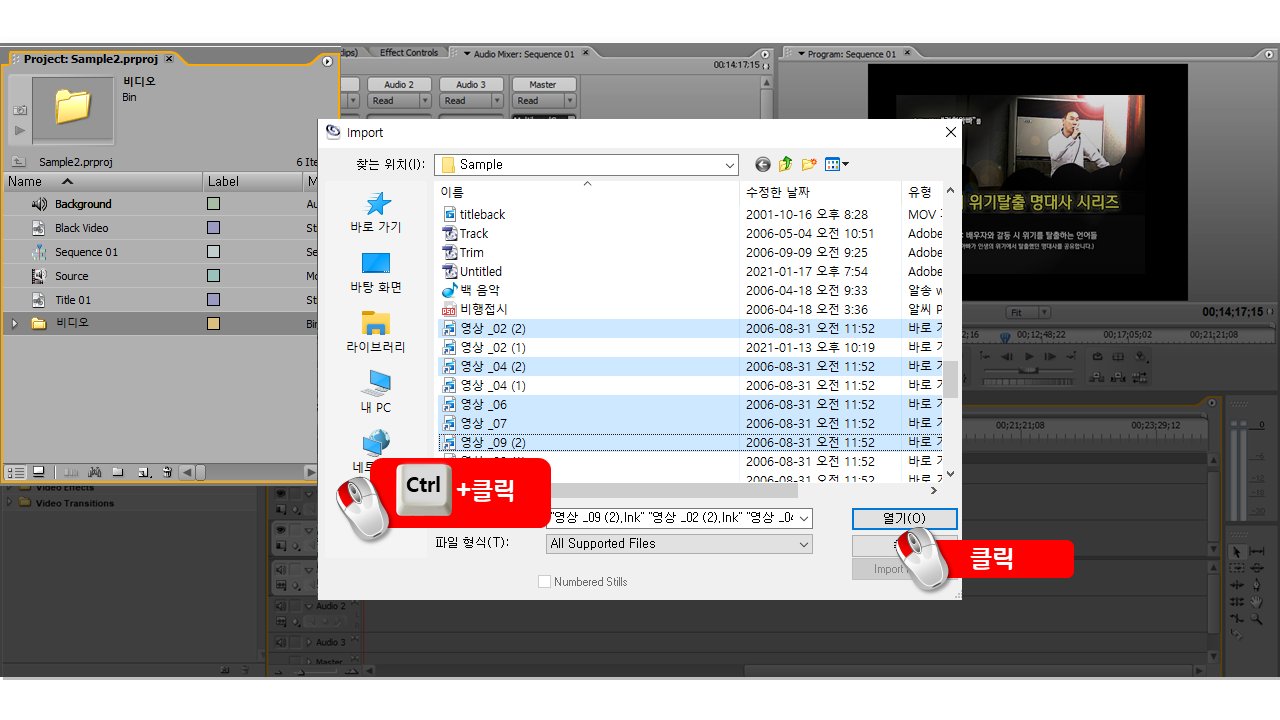
Task: Select the Project: Sample2.prproj tab
Action: pyautogui.click(x=90, y=60)
